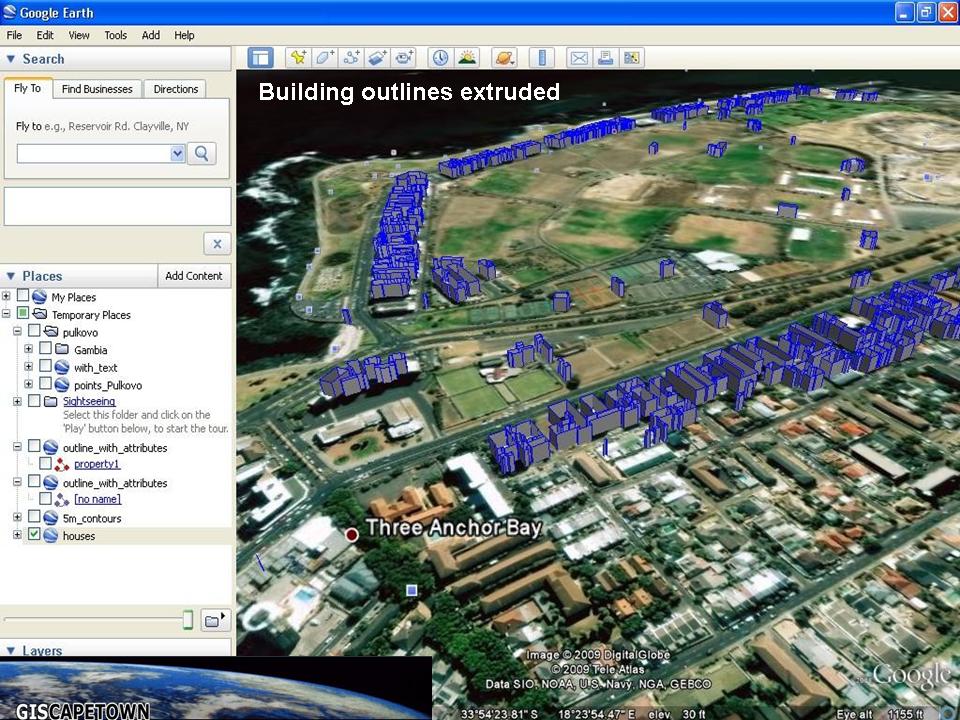The height and width of the screenshot is (720, 960).
Task: Open the View menu
Action: 79,36
